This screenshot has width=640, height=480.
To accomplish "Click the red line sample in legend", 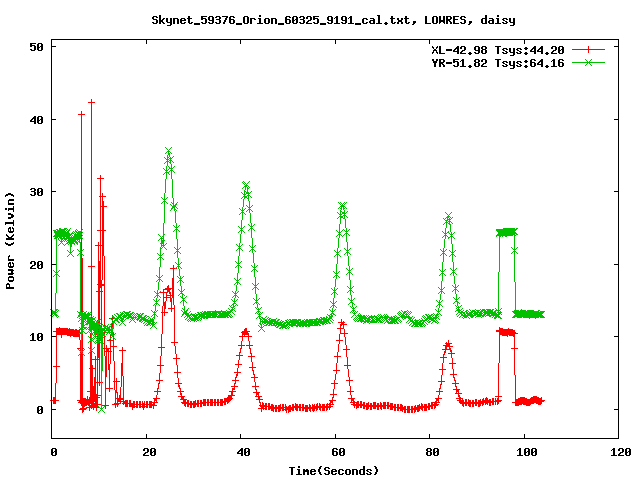I will (588, 50).
